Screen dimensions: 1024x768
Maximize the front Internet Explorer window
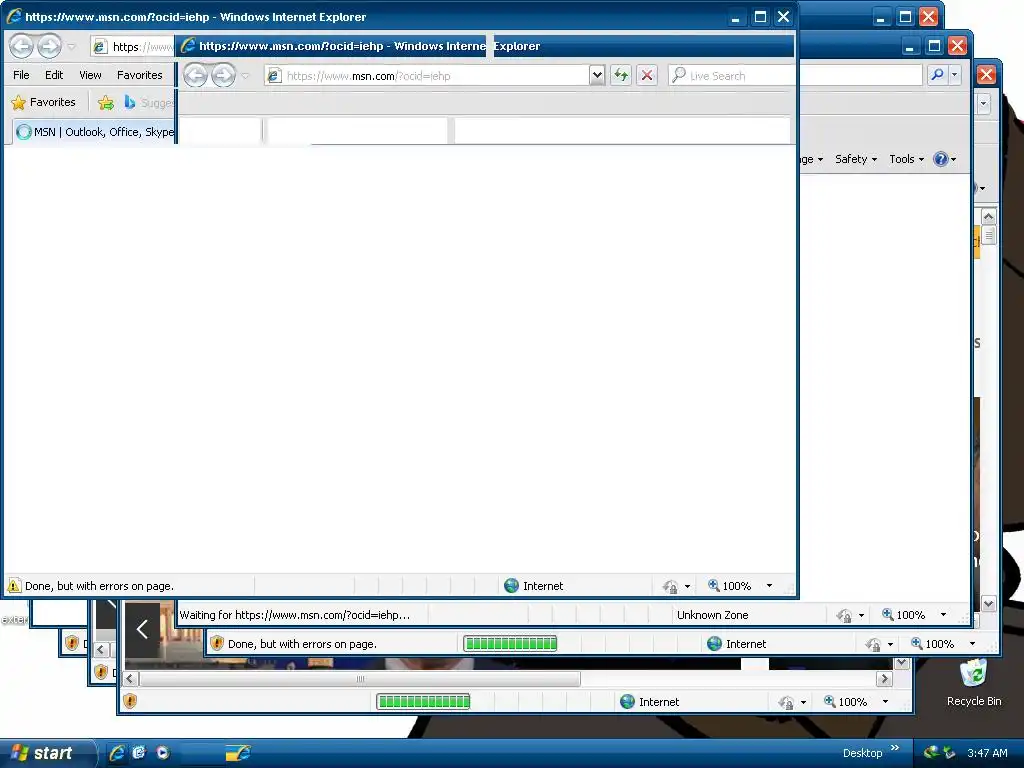[760, 17]
